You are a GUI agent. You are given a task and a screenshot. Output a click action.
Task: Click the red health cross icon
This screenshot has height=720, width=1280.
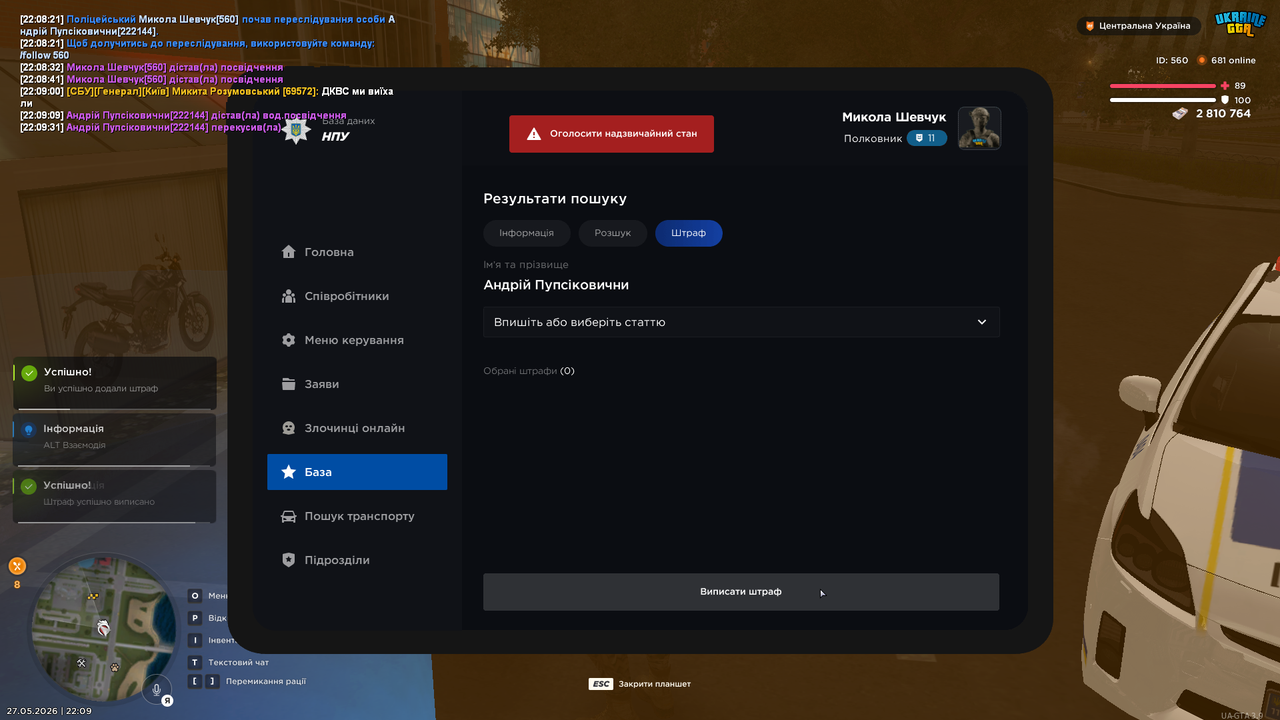point(1224,86)
